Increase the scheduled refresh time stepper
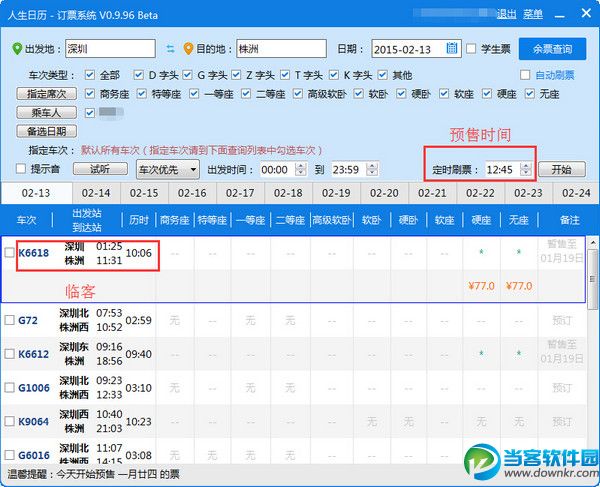This screenshot has height=487, width=600. coord(527,166)
